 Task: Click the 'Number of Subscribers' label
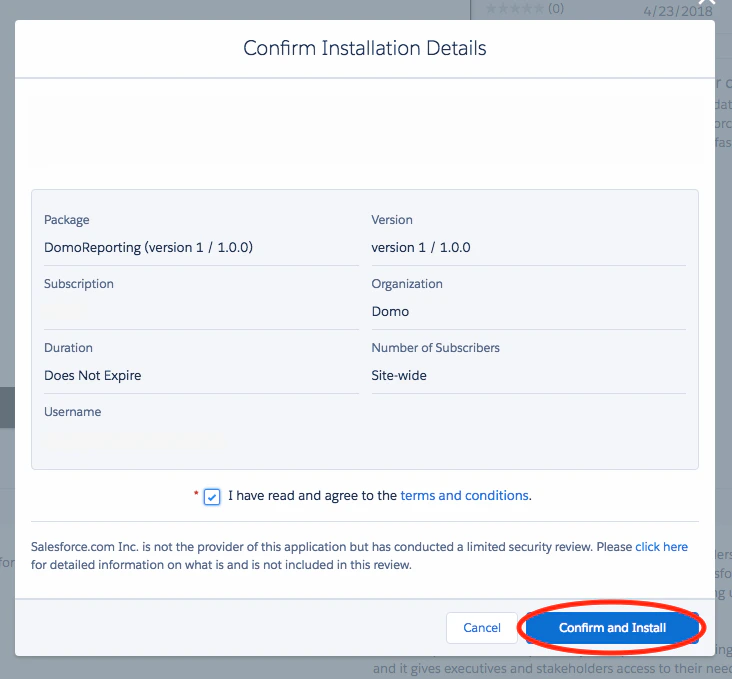click(x=435, y=348)
